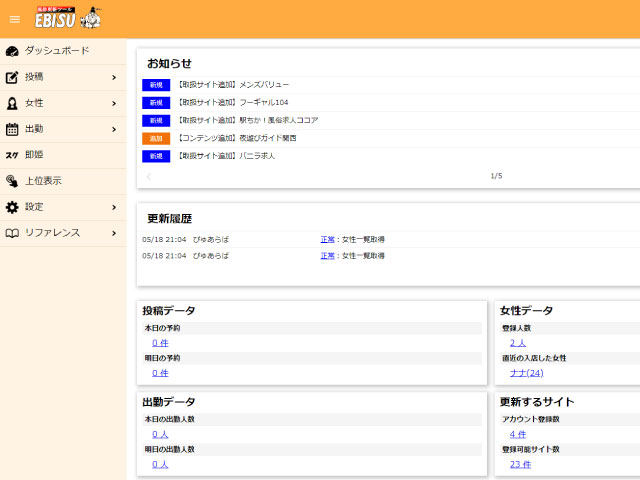Expand the 出勤 submenu chevron

[114, 129]
